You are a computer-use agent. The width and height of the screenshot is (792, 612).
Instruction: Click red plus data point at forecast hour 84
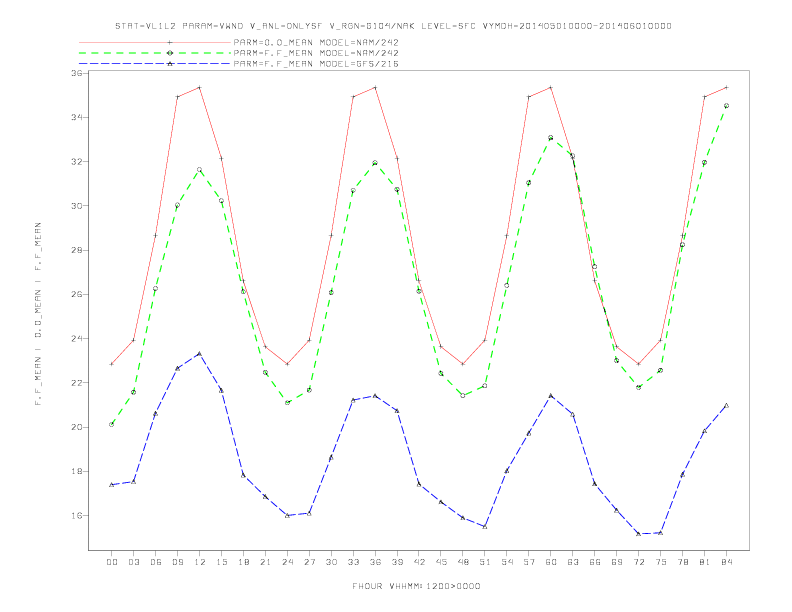pyautogui.click(x=726, y=87)
